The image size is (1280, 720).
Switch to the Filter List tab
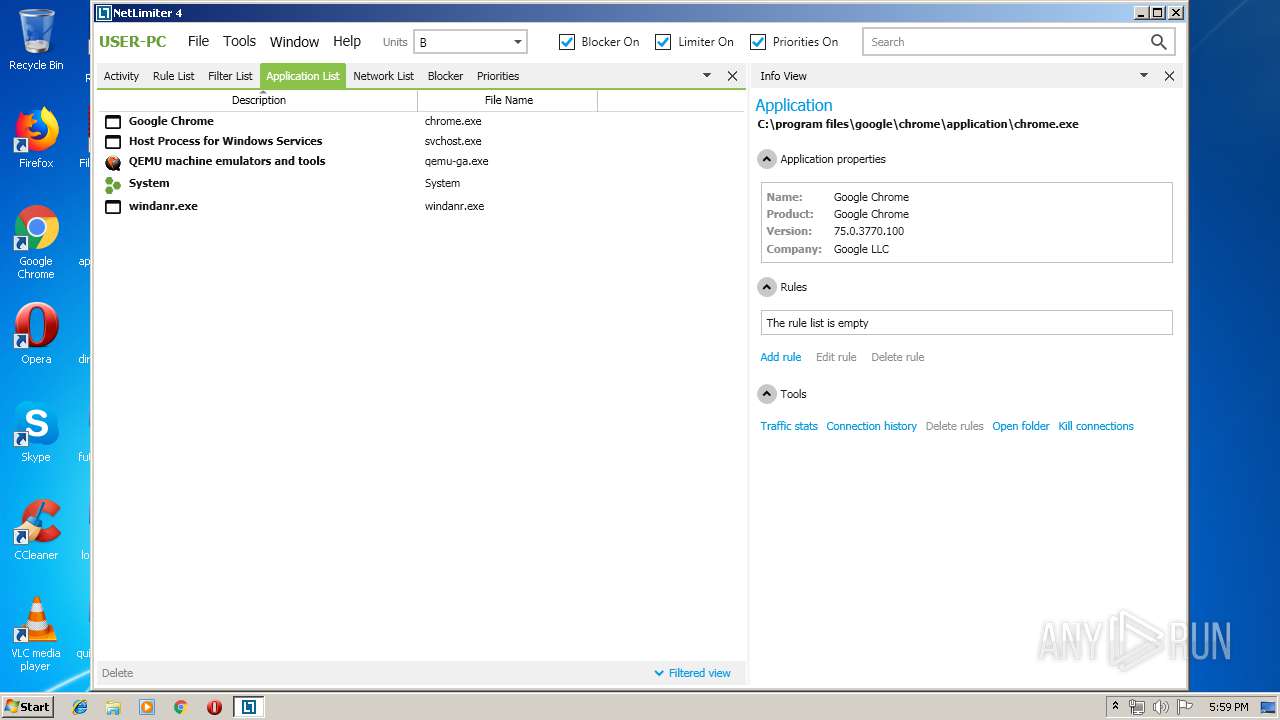coord(230,76)
